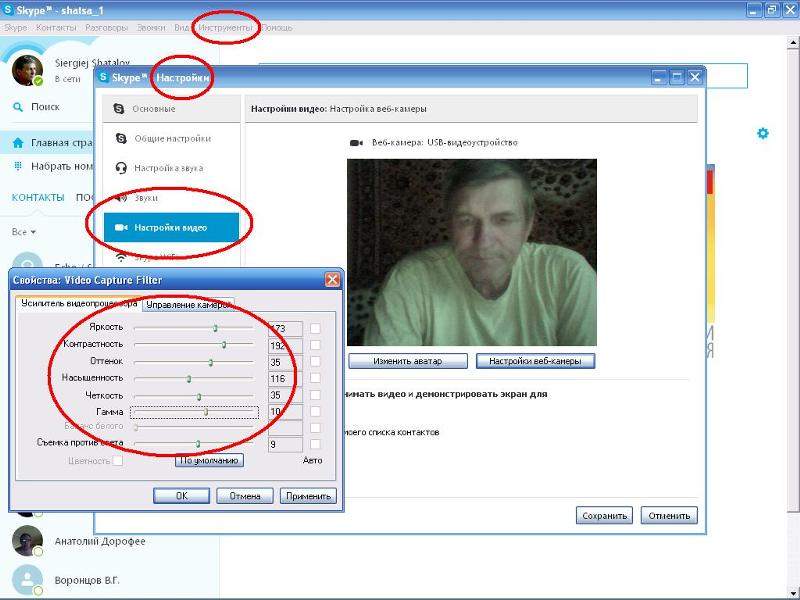Open the Инструменты menu
Screen dimensions: 800x600
pyautogui.click(x=226, y=28)
